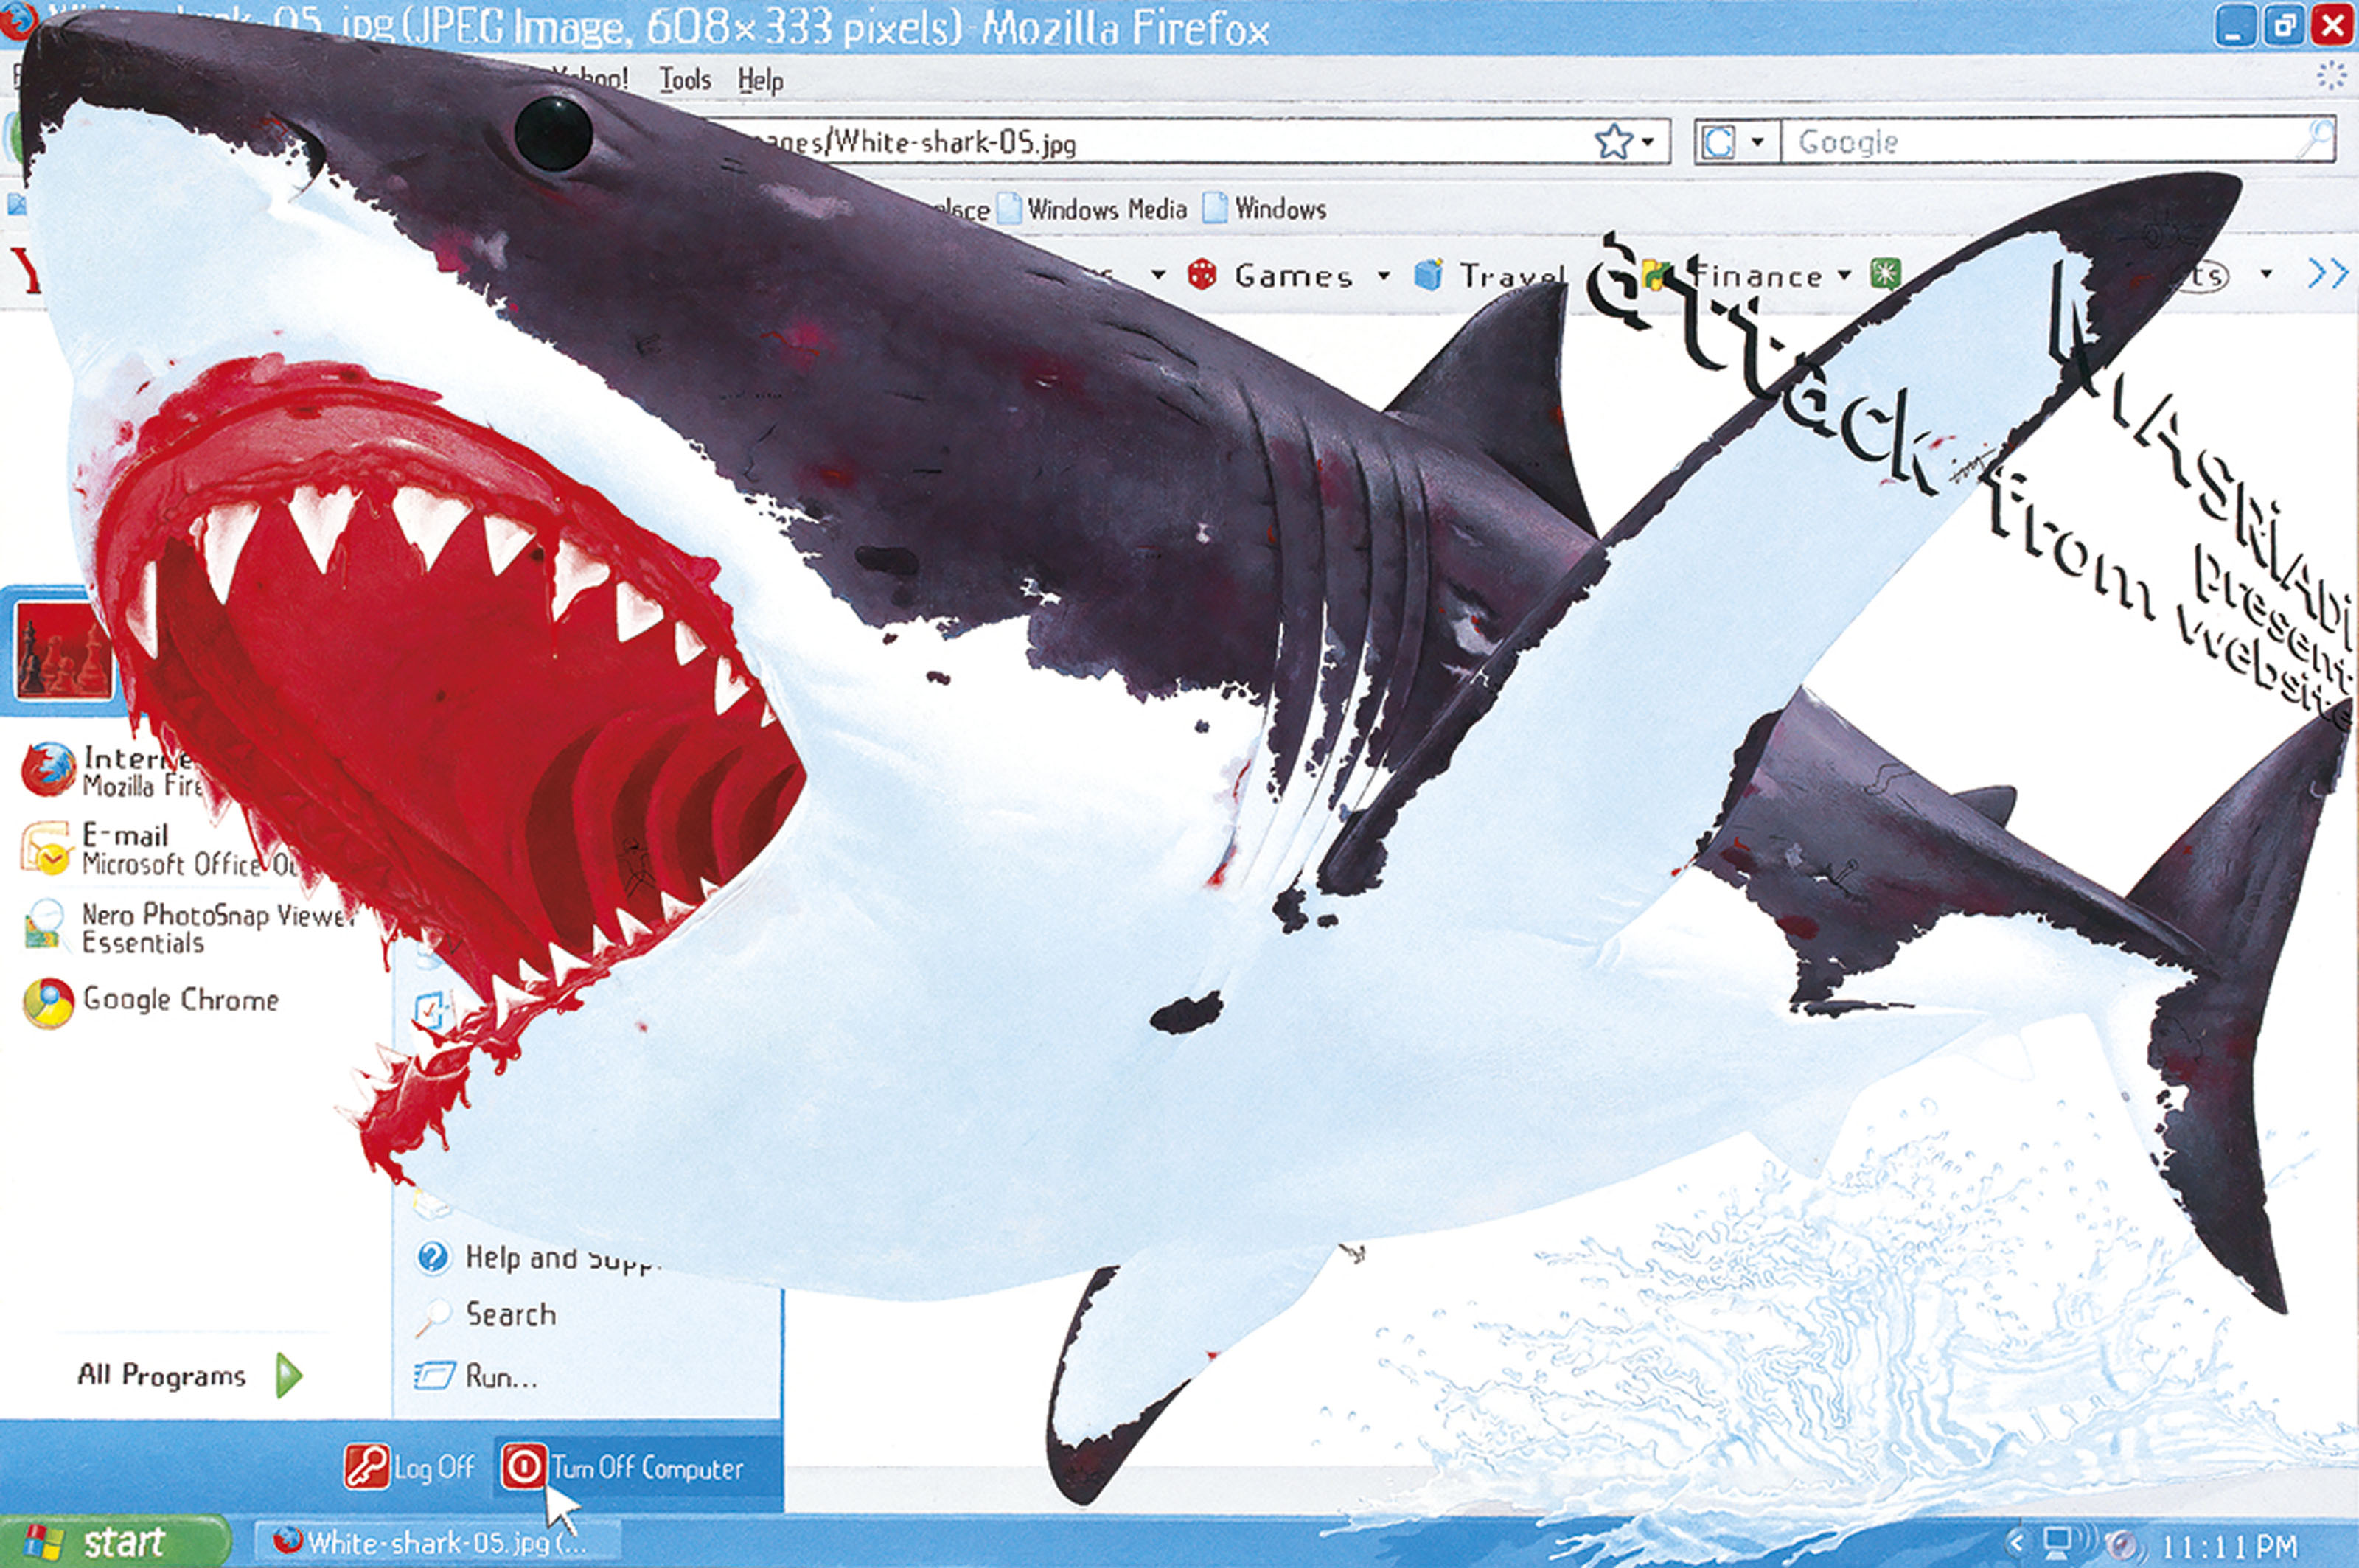Launch the Nero PhotoSnap Viewer icon
Viewport: 2359px width, 1568px height.
pyautogui.click(x=45, y=924)
